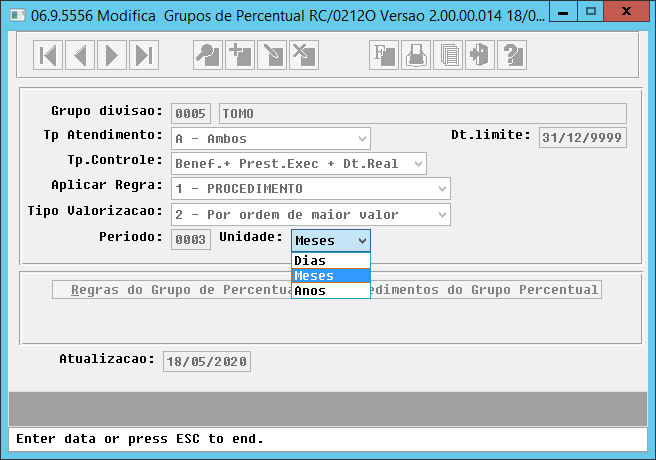Select Anos in the Unidade list
656x460 pixels.
pyautogui.click(x=331, y=291)
